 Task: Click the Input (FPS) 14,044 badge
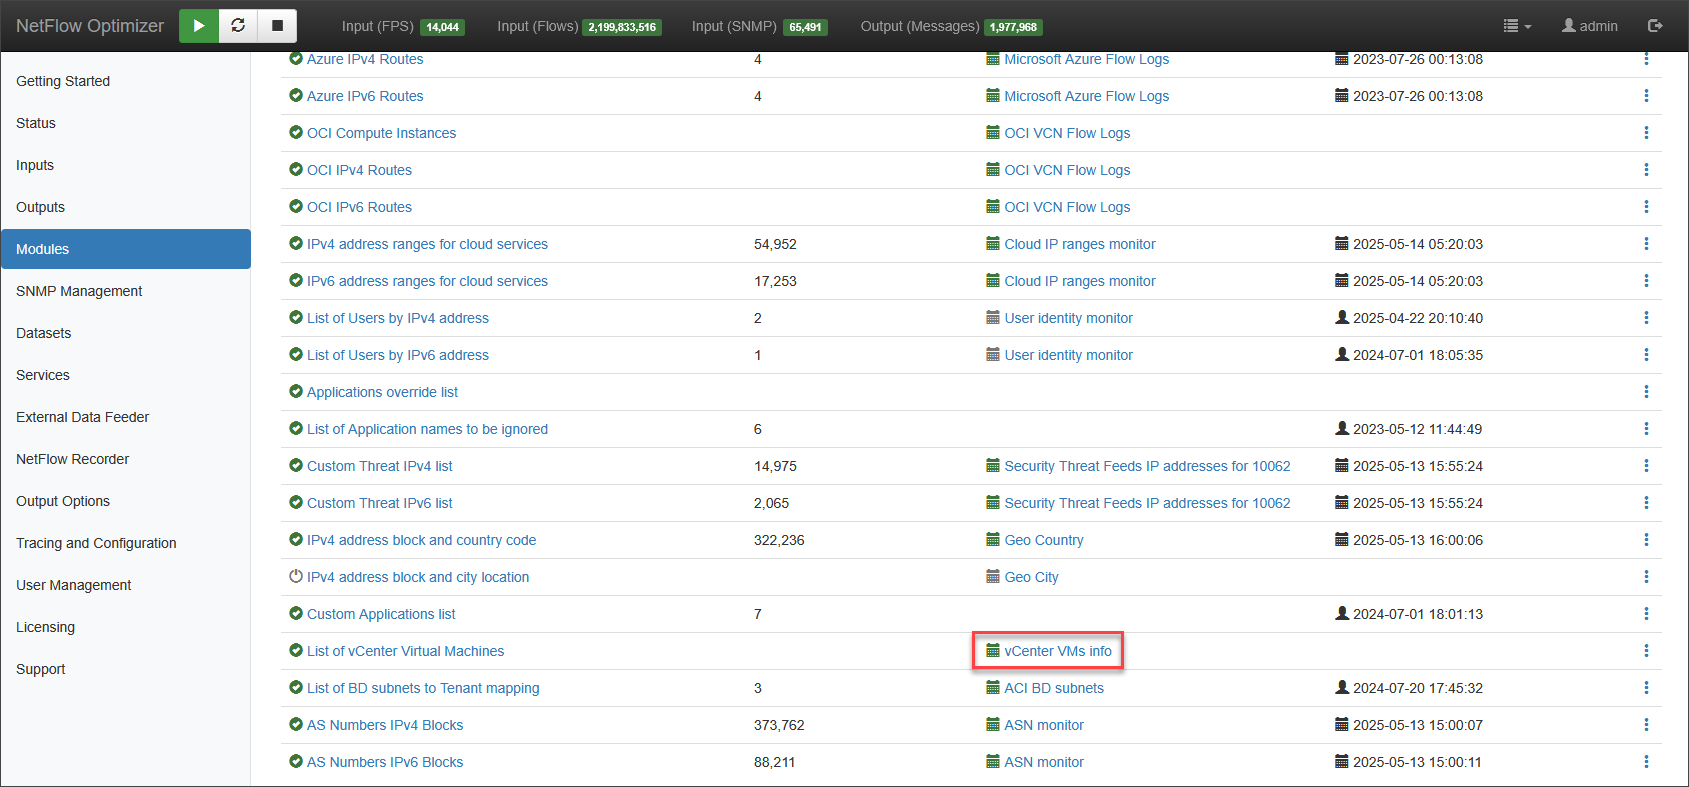coord(442,27)
